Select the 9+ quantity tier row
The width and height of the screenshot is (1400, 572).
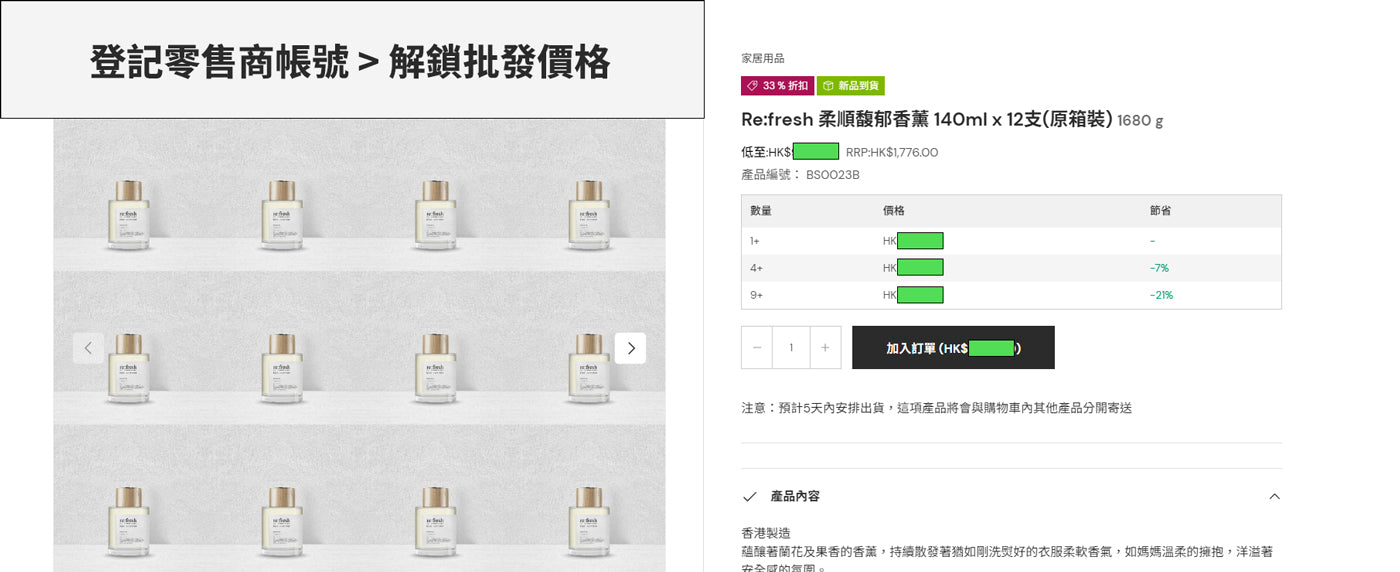click(1011, 295)
